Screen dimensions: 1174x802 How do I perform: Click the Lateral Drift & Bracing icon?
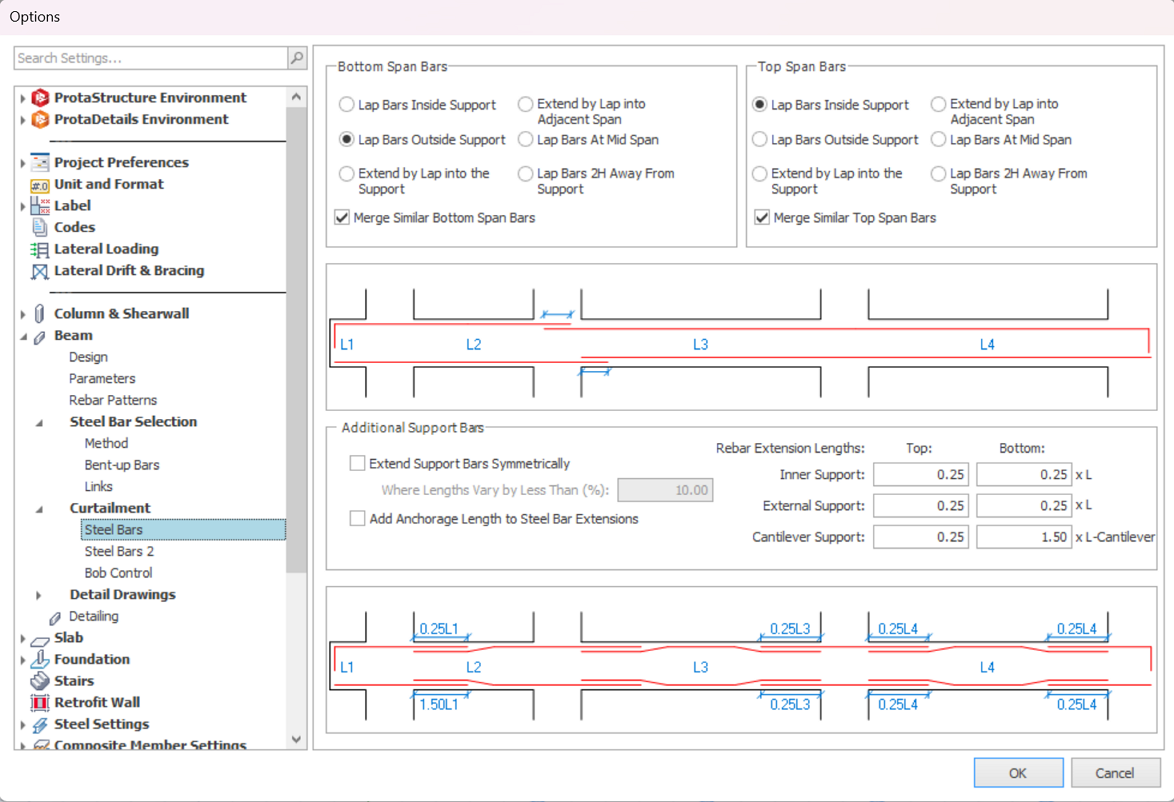(x=40, y=271)
